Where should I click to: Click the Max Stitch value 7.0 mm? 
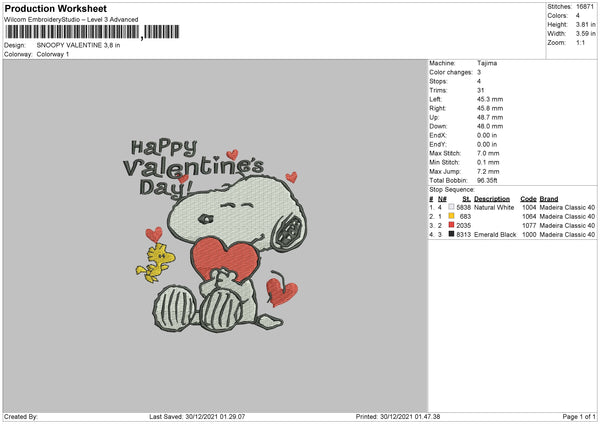coord(488,153)
